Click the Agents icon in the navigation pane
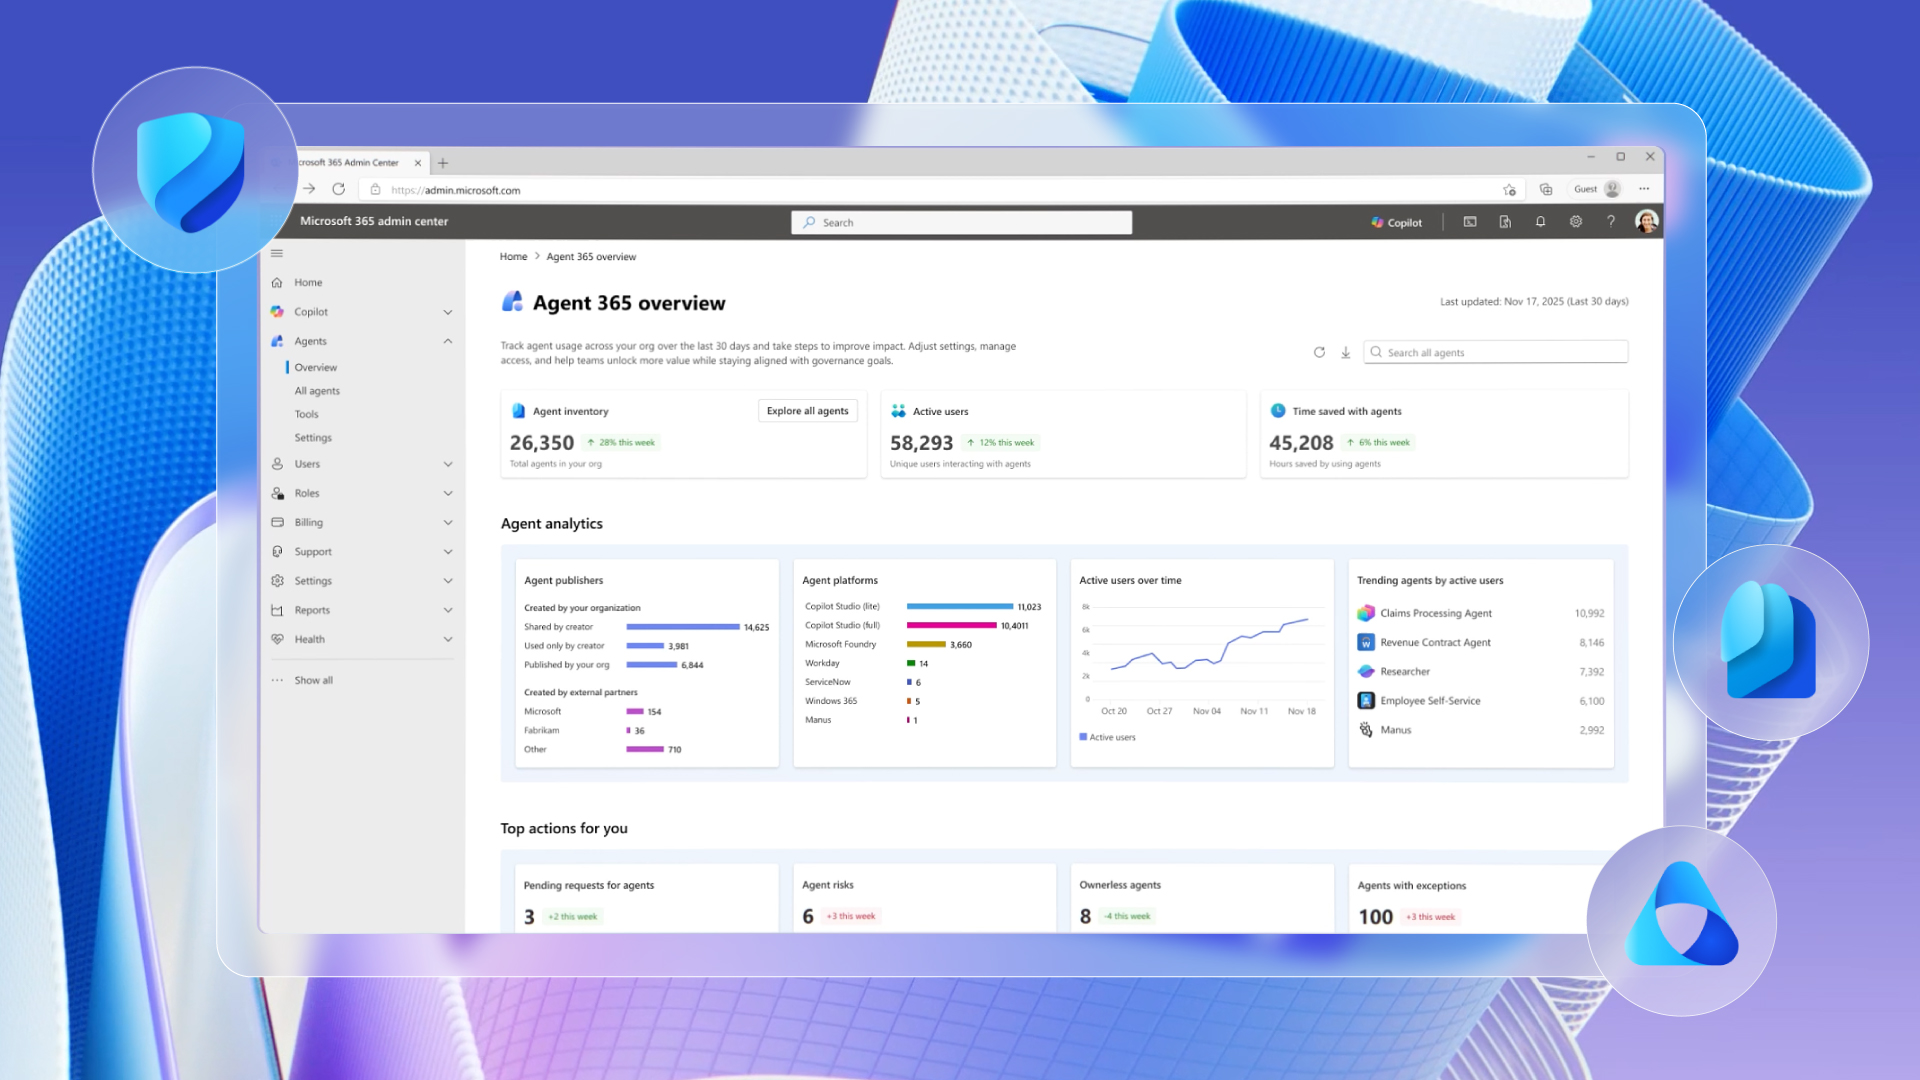Screen dimensions: 1920x1080 pyautogui.click(x=277, y=341)
